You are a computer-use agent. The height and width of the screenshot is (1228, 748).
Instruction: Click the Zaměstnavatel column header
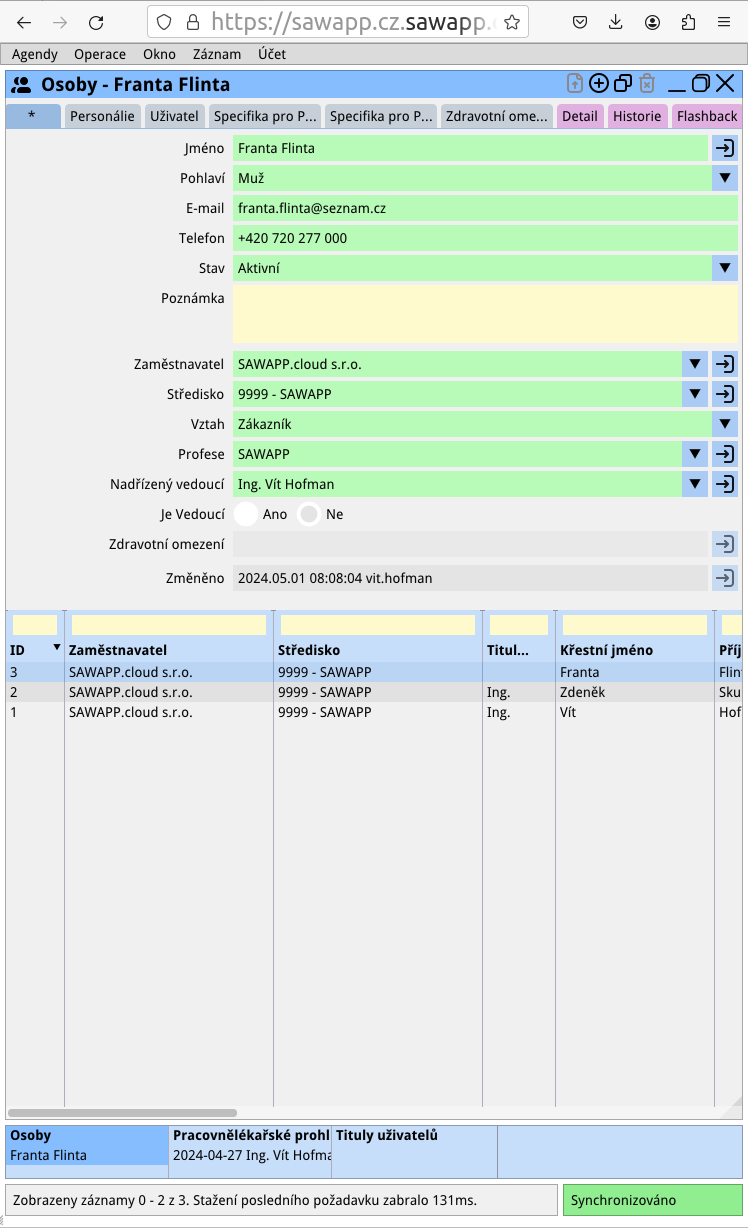tap(118, 650)
